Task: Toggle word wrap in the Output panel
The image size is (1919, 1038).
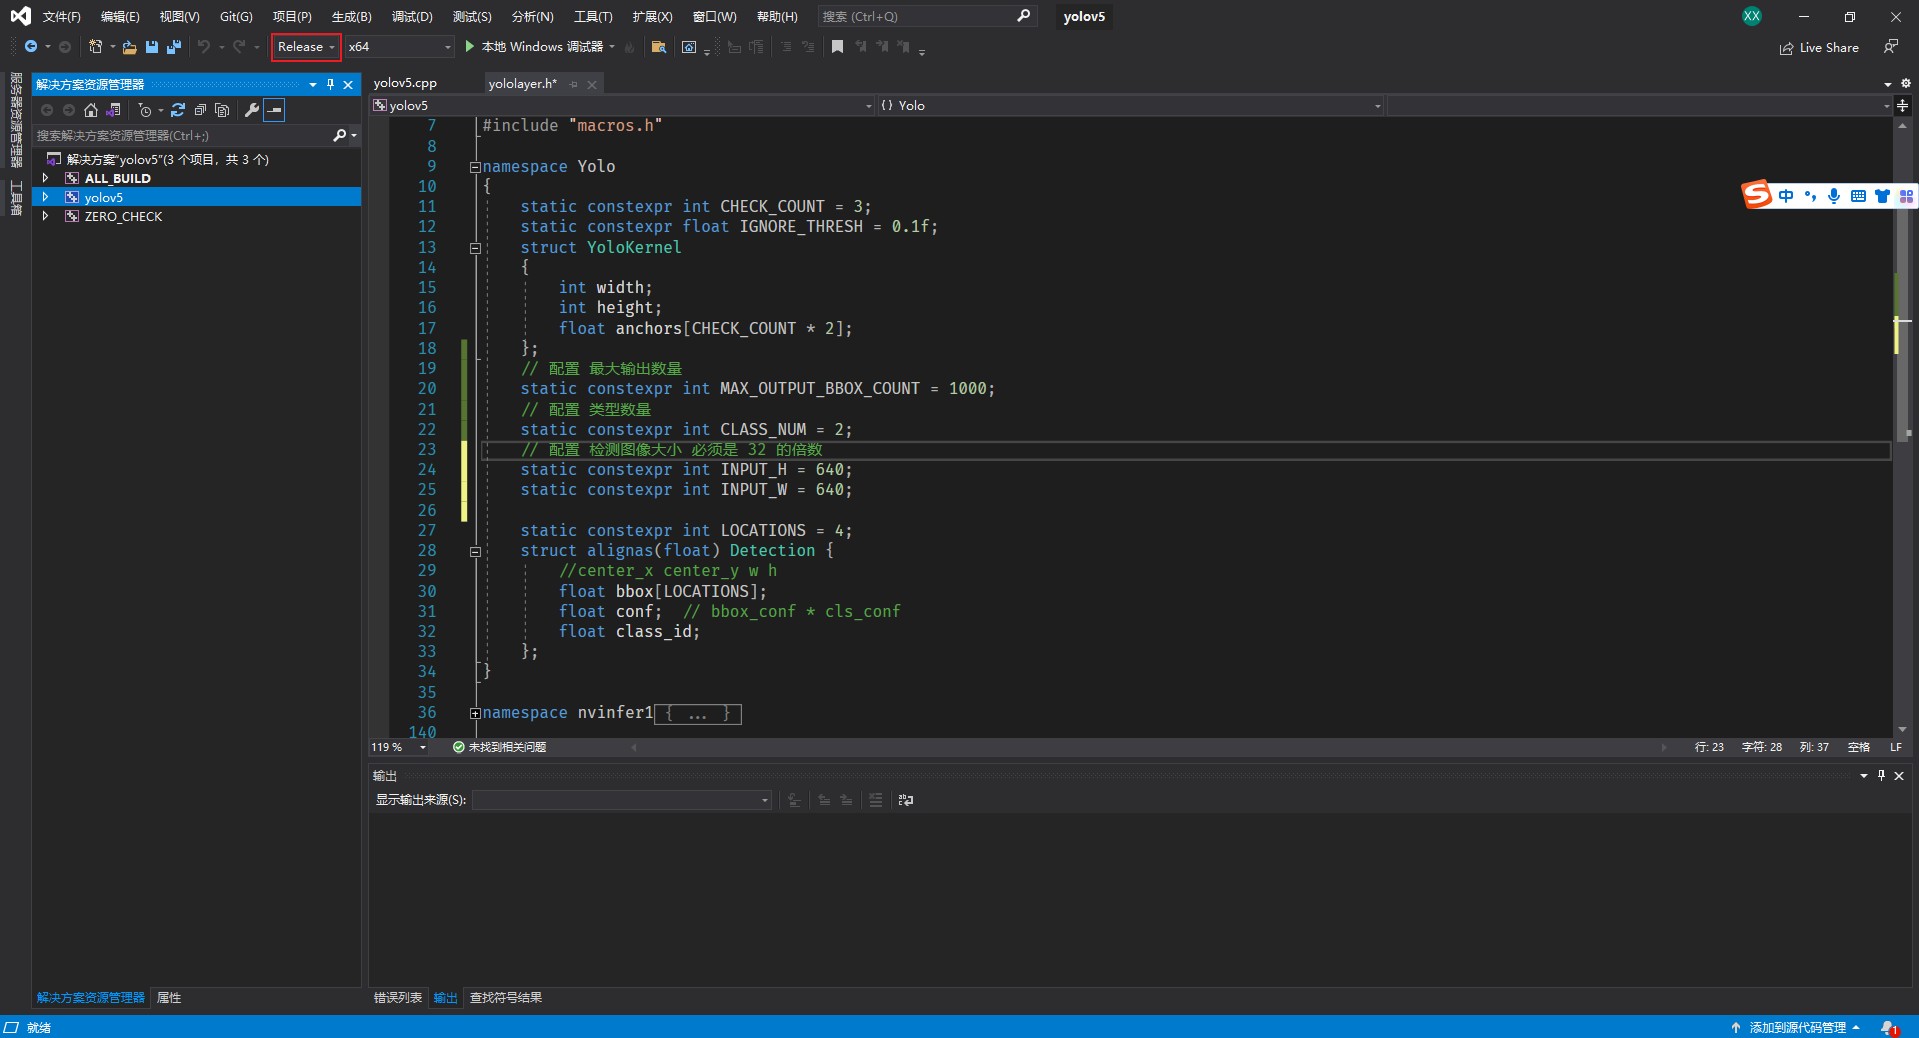Action: click(x=906, y=800)
